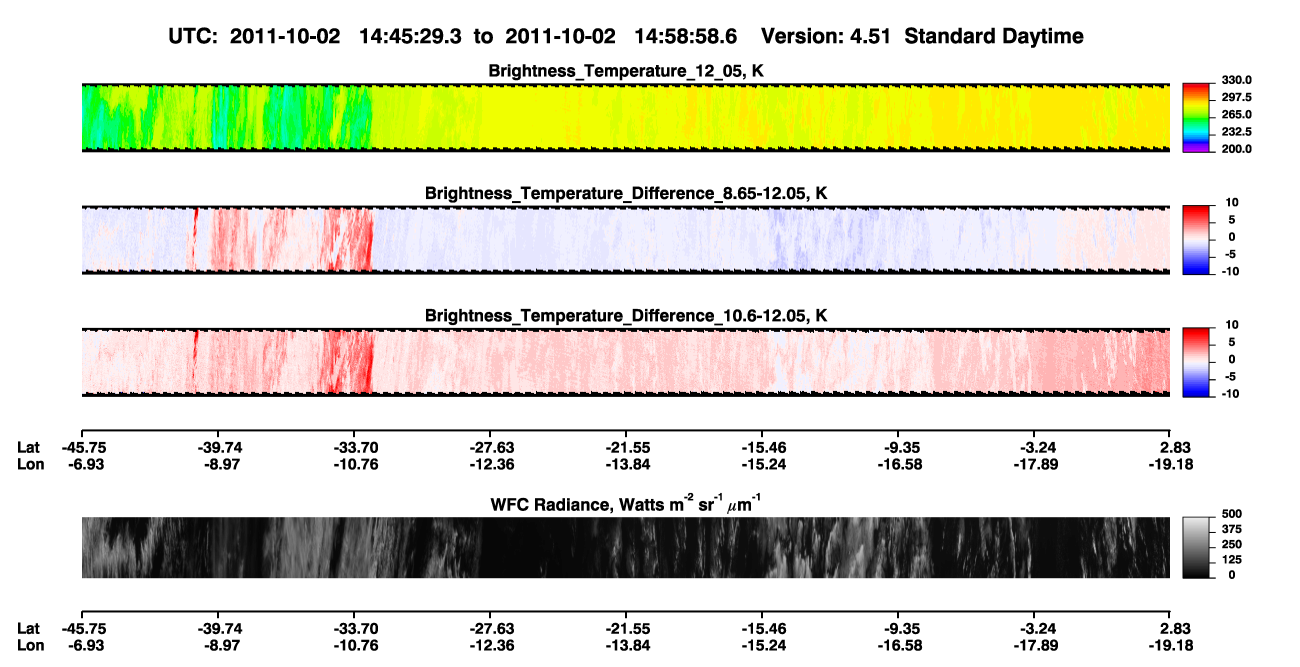Viewport: 1300px width, 667px height.
Task: Click the 232.5 colorbar label
Action: [x=1238, y=132]
